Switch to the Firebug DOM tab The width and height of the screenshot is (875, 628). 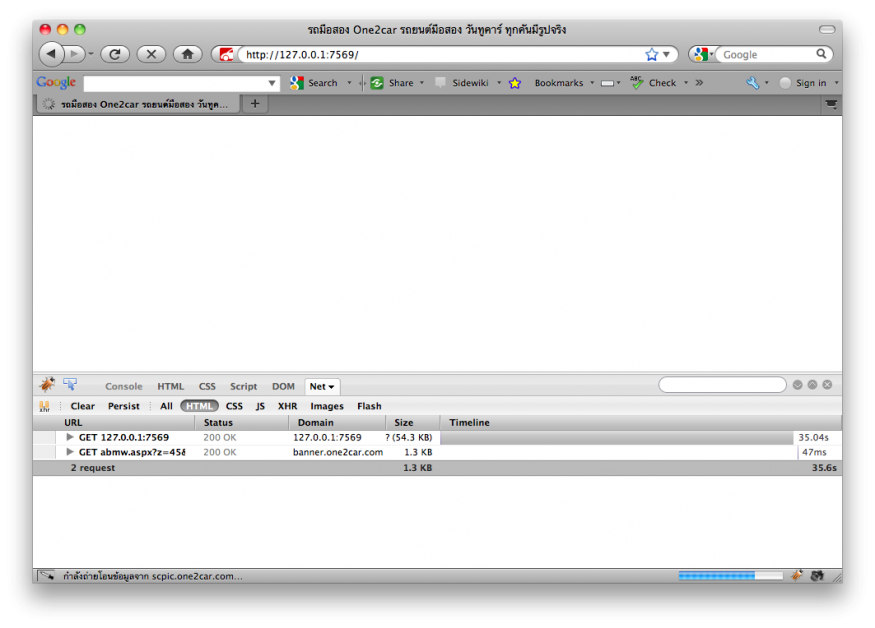tap(283, 386)
